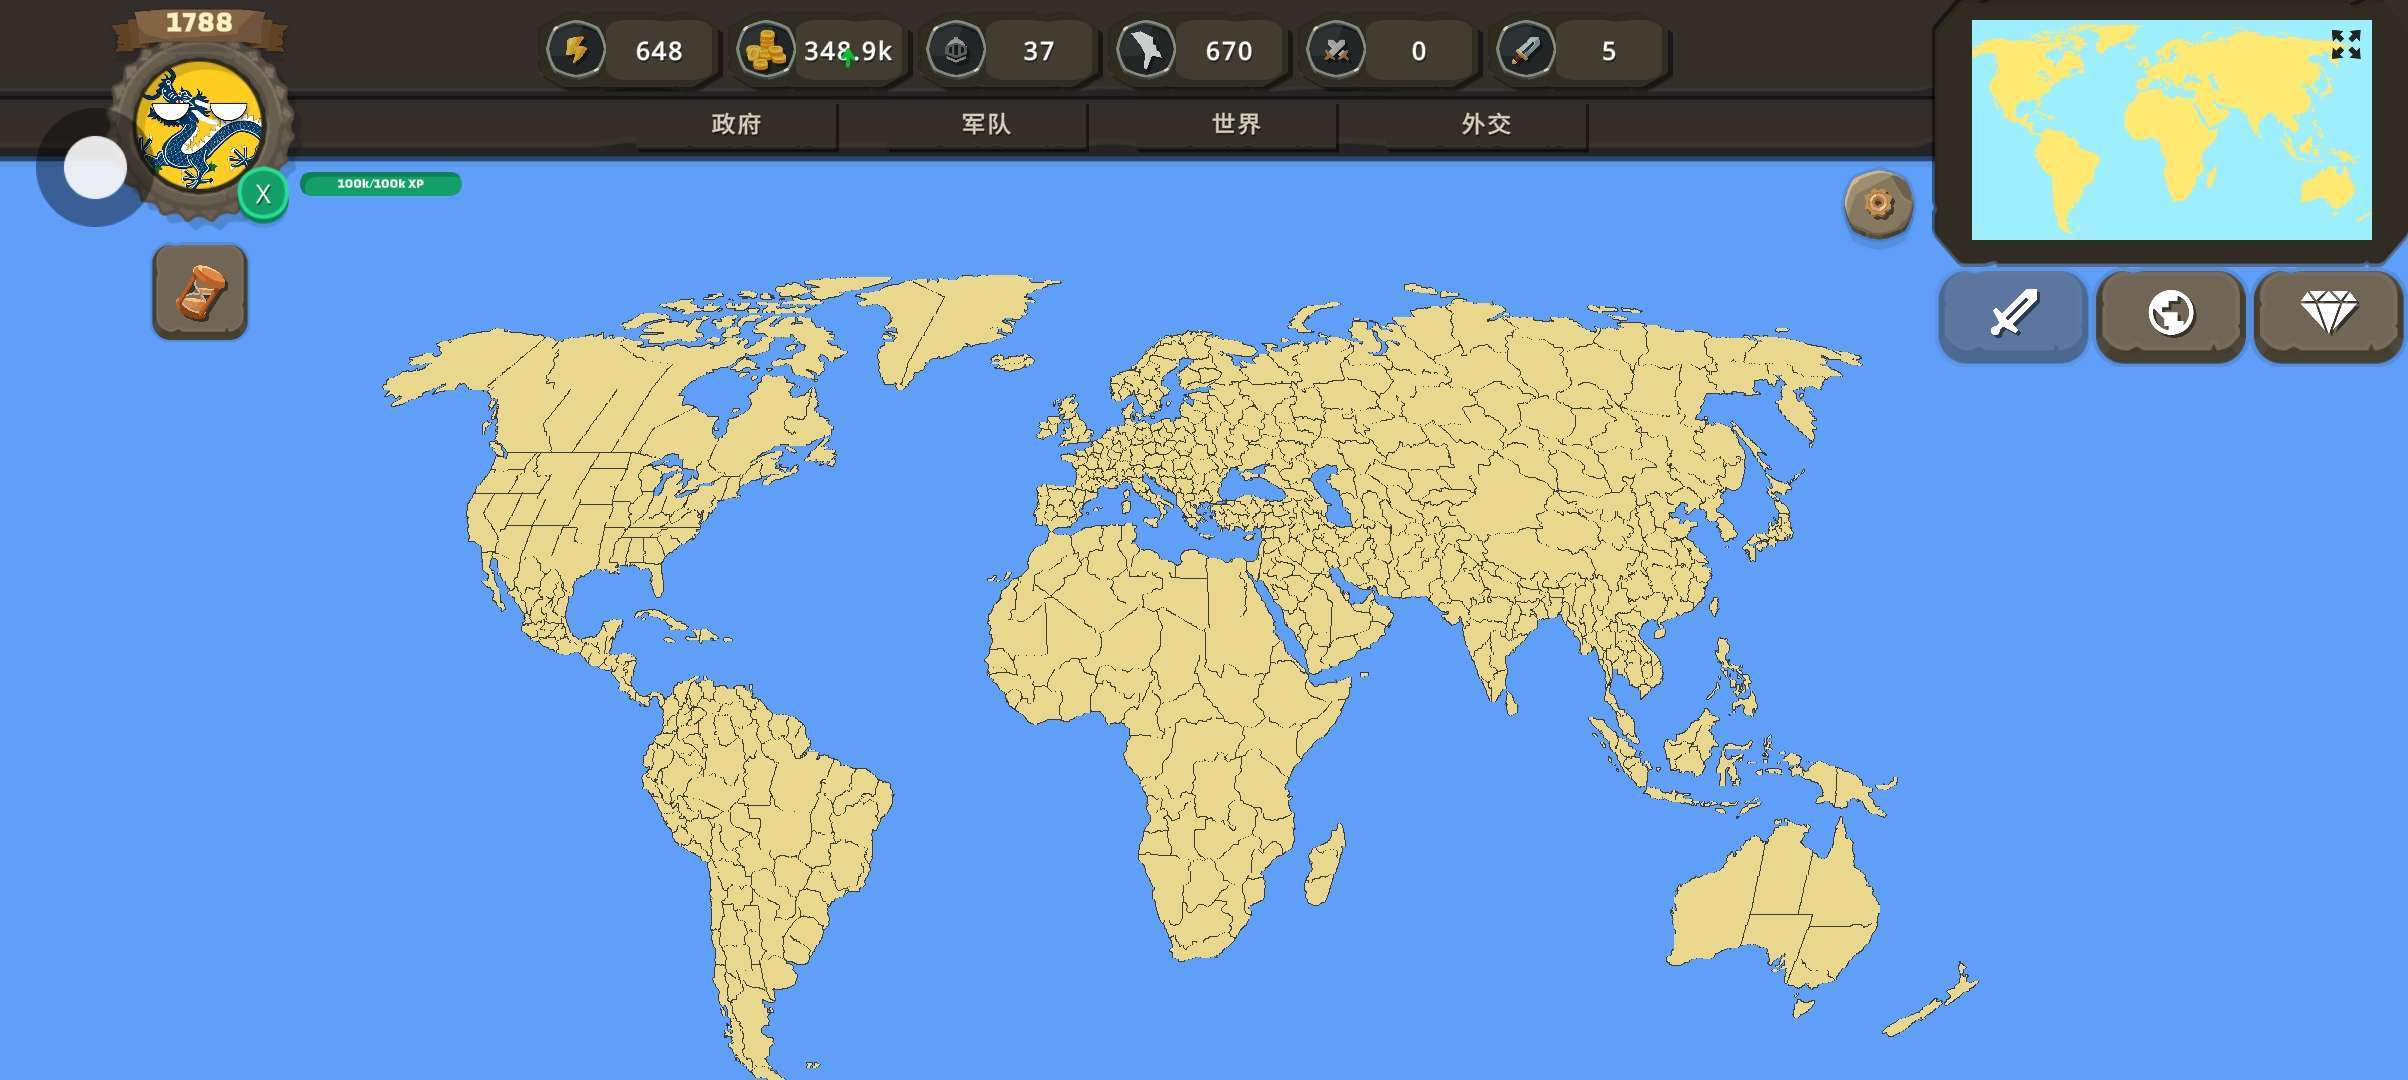
Task: Expand the minimap to fullscreen
Action: coord(2345,44)
